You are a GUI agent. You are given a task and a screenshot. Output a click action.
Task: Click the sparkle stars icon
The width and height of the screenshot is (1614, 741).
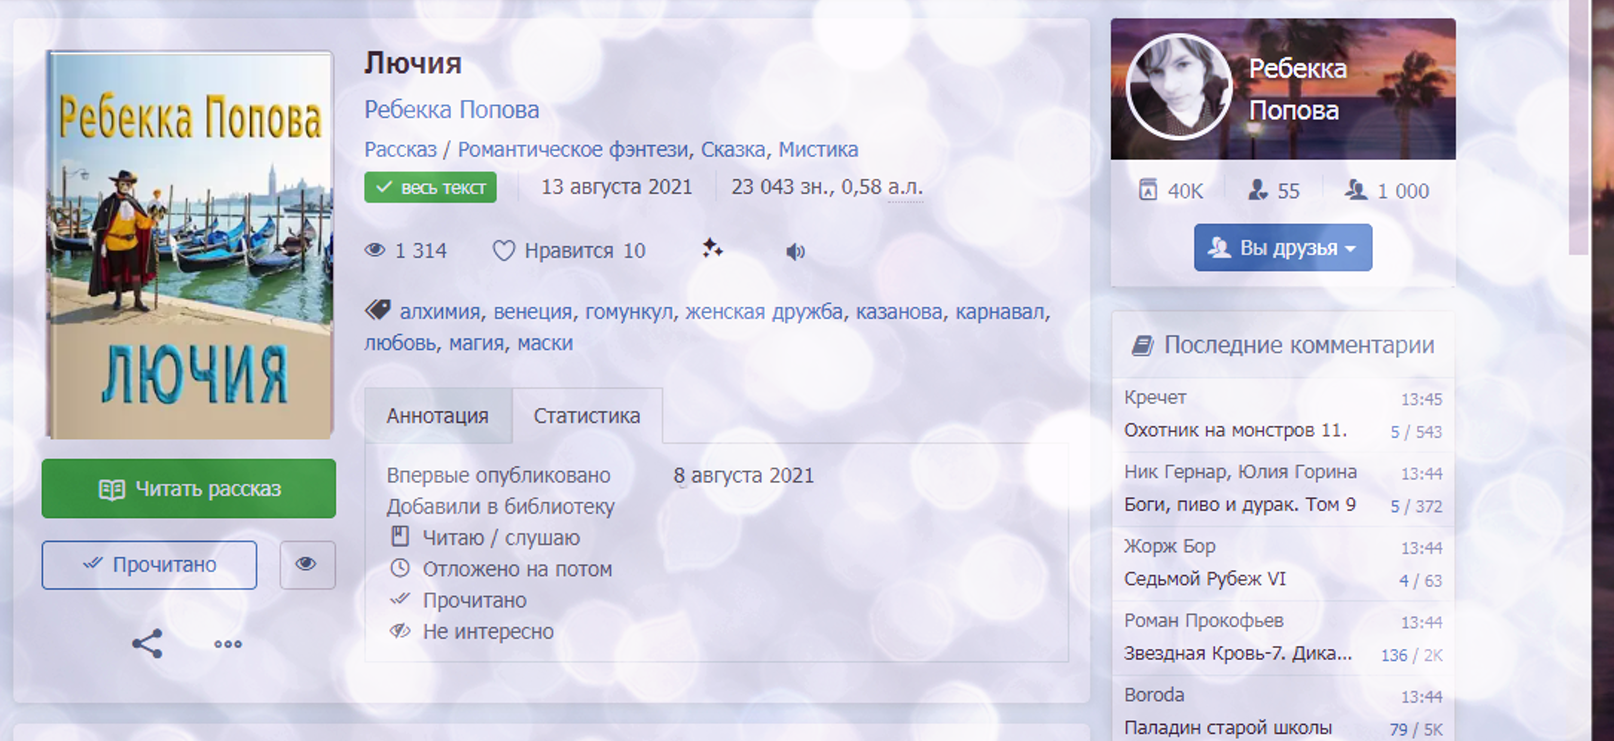point(712,249)
